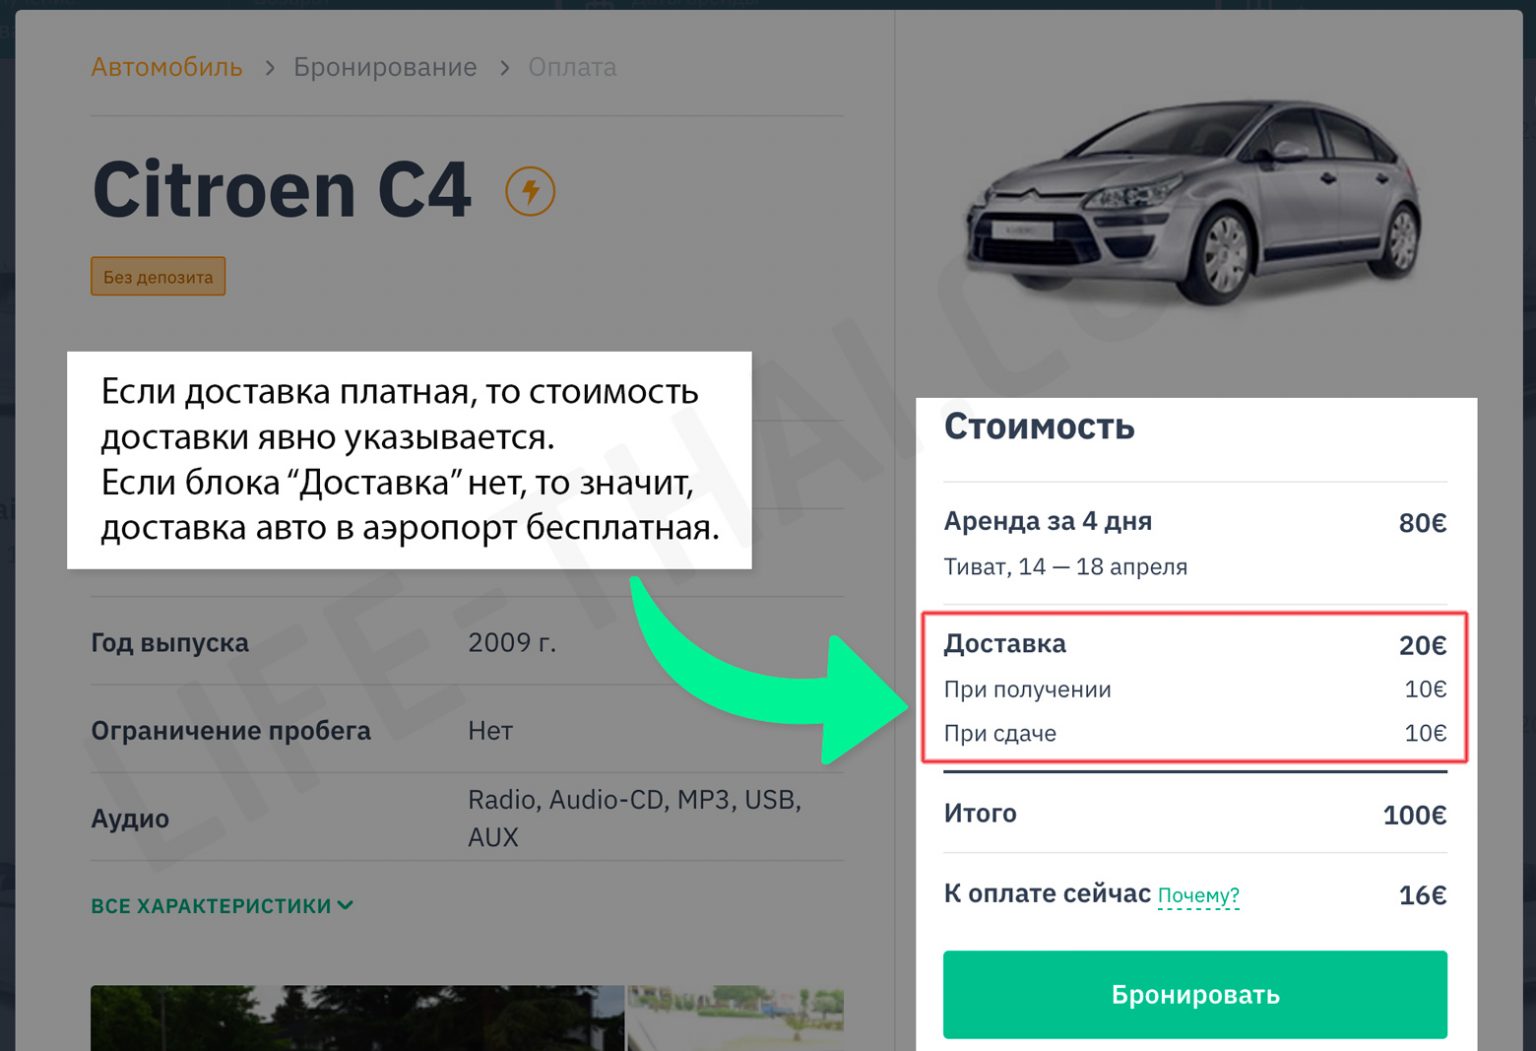1536x1051 pixels.
Task: Click the Нет mileage limit value
Action: [490, 731]
